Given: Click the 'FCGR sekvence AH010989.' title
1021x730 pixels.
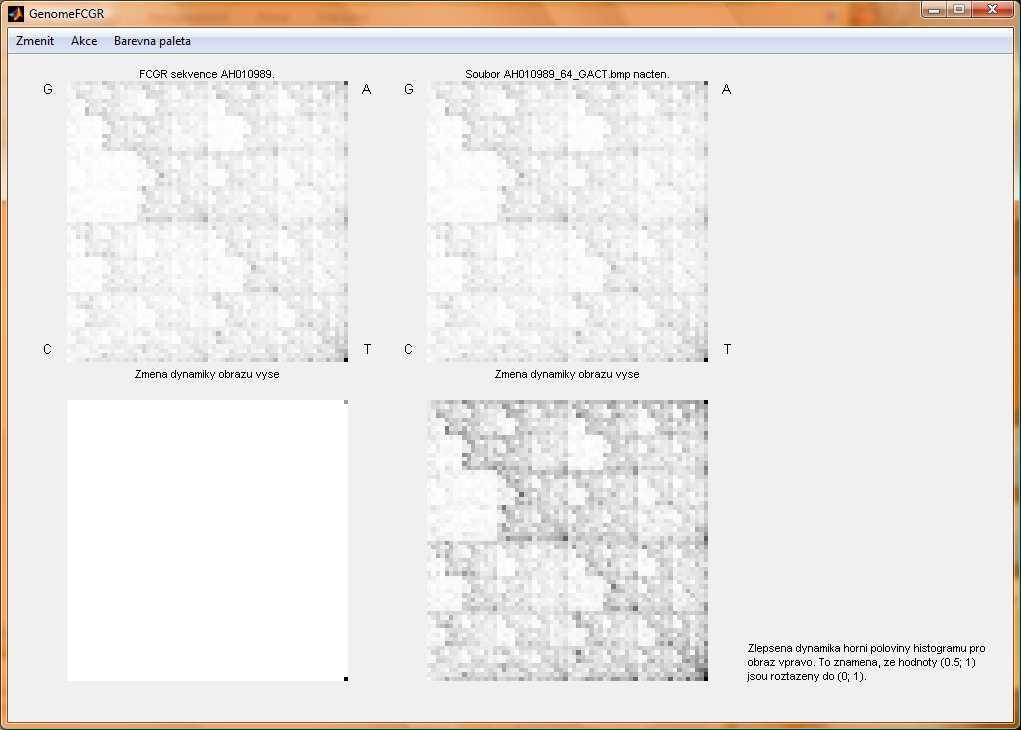Looking at the screenshot, I should (206, 74).
